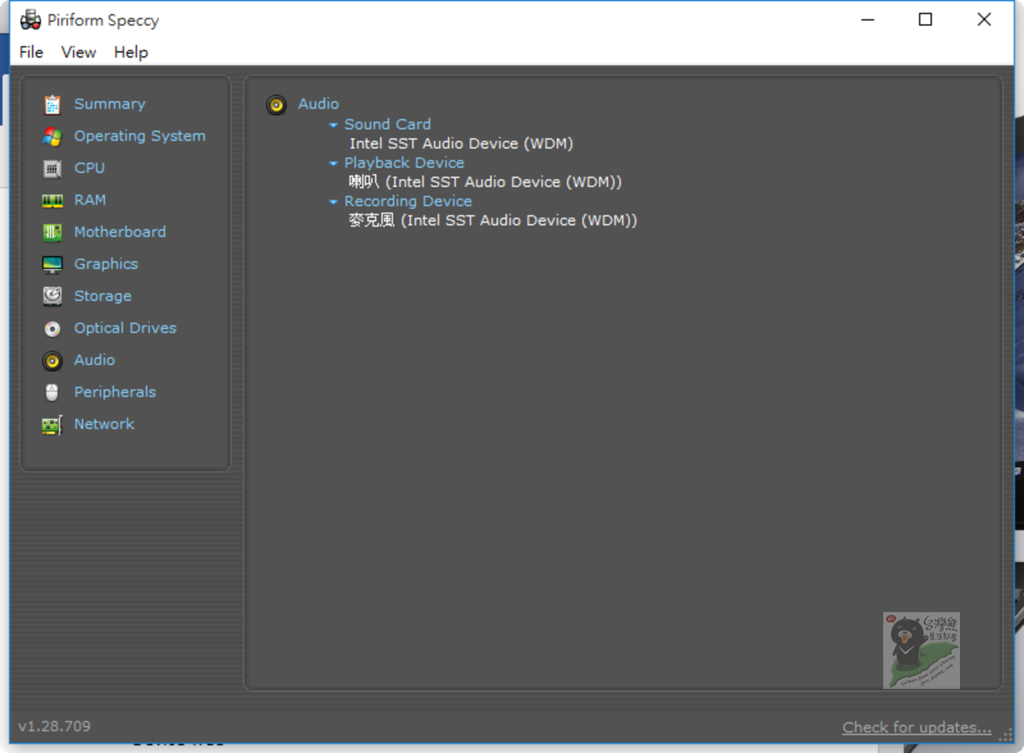Open the Motherboard section
Image resolution: width=1024 pixels, height=753 pixels.
point(120,232)
